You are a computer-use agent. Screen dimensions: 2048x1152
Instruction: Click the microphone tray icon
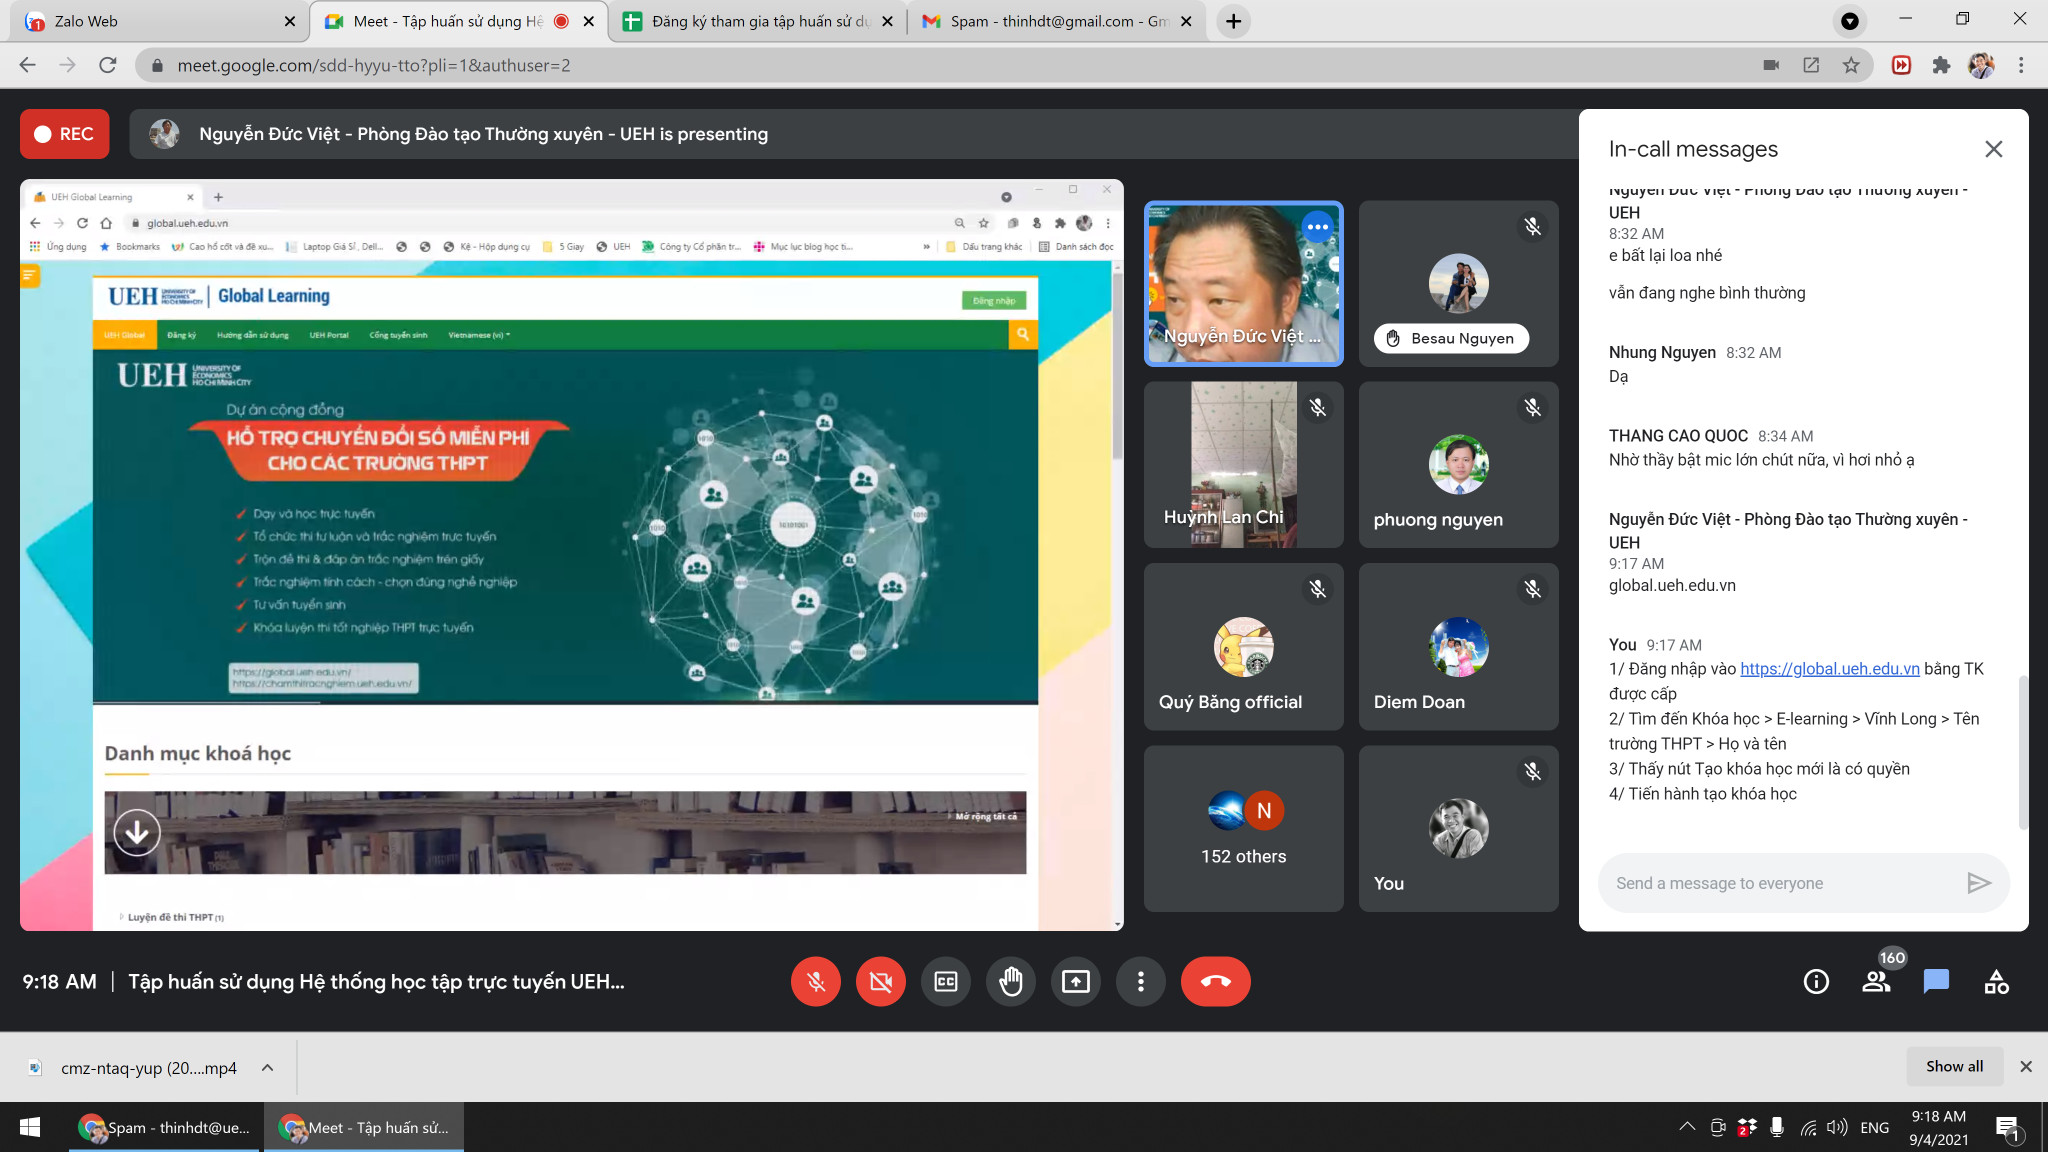pos(1777,1127)
